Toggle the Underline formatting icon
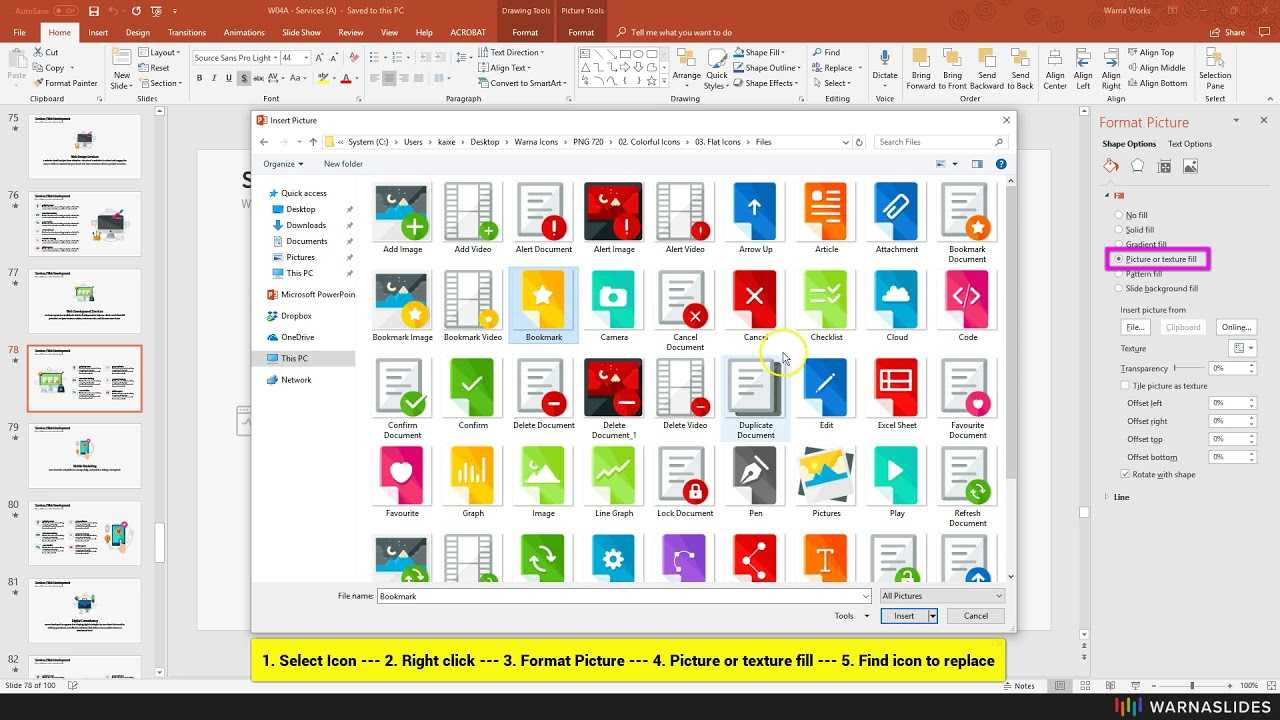 point(230,79)
